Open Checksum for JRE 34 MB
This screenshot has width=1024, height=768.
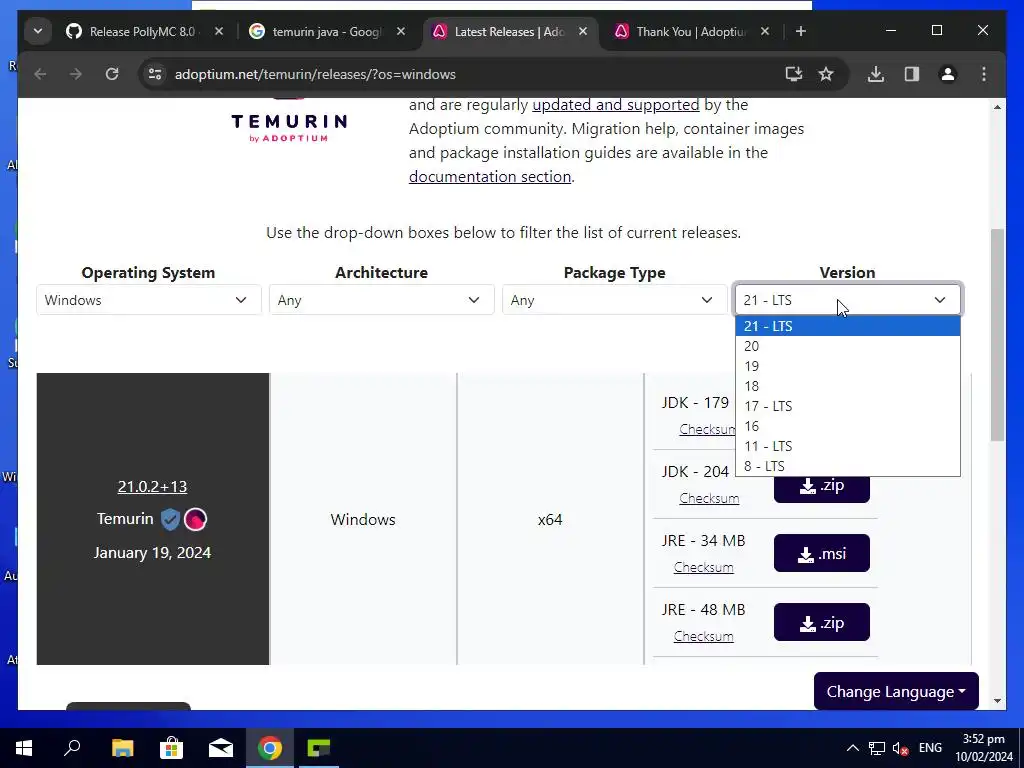point(703,567)
